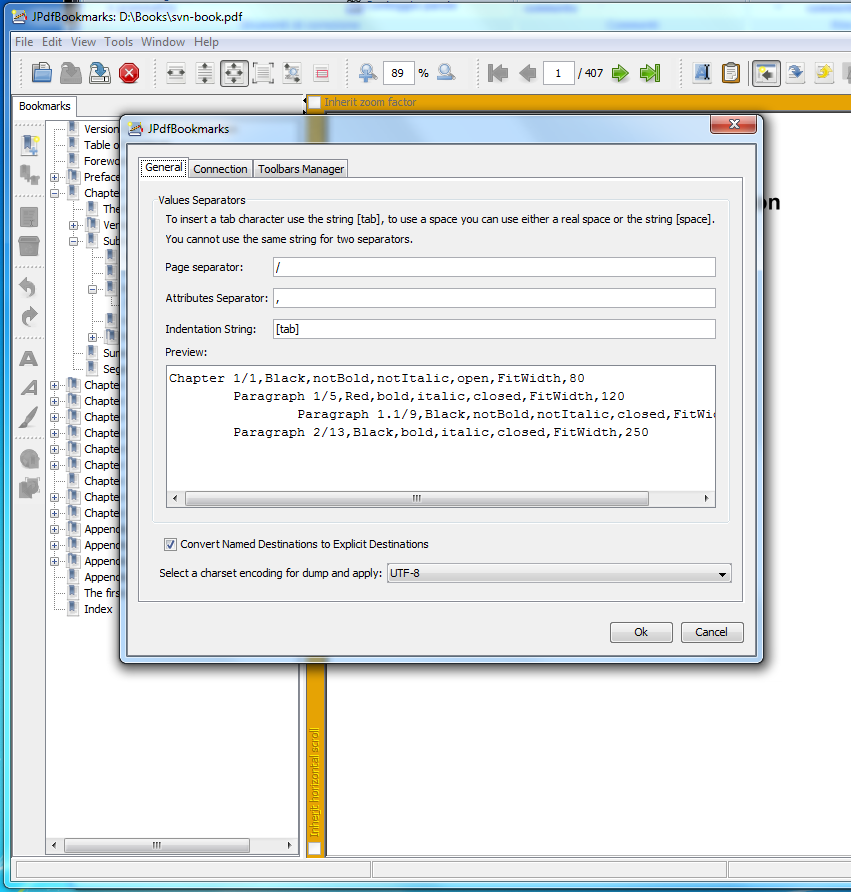Select the 'Forewo' bookmark
The image size is (851, 892).
(x=101, y=161)
